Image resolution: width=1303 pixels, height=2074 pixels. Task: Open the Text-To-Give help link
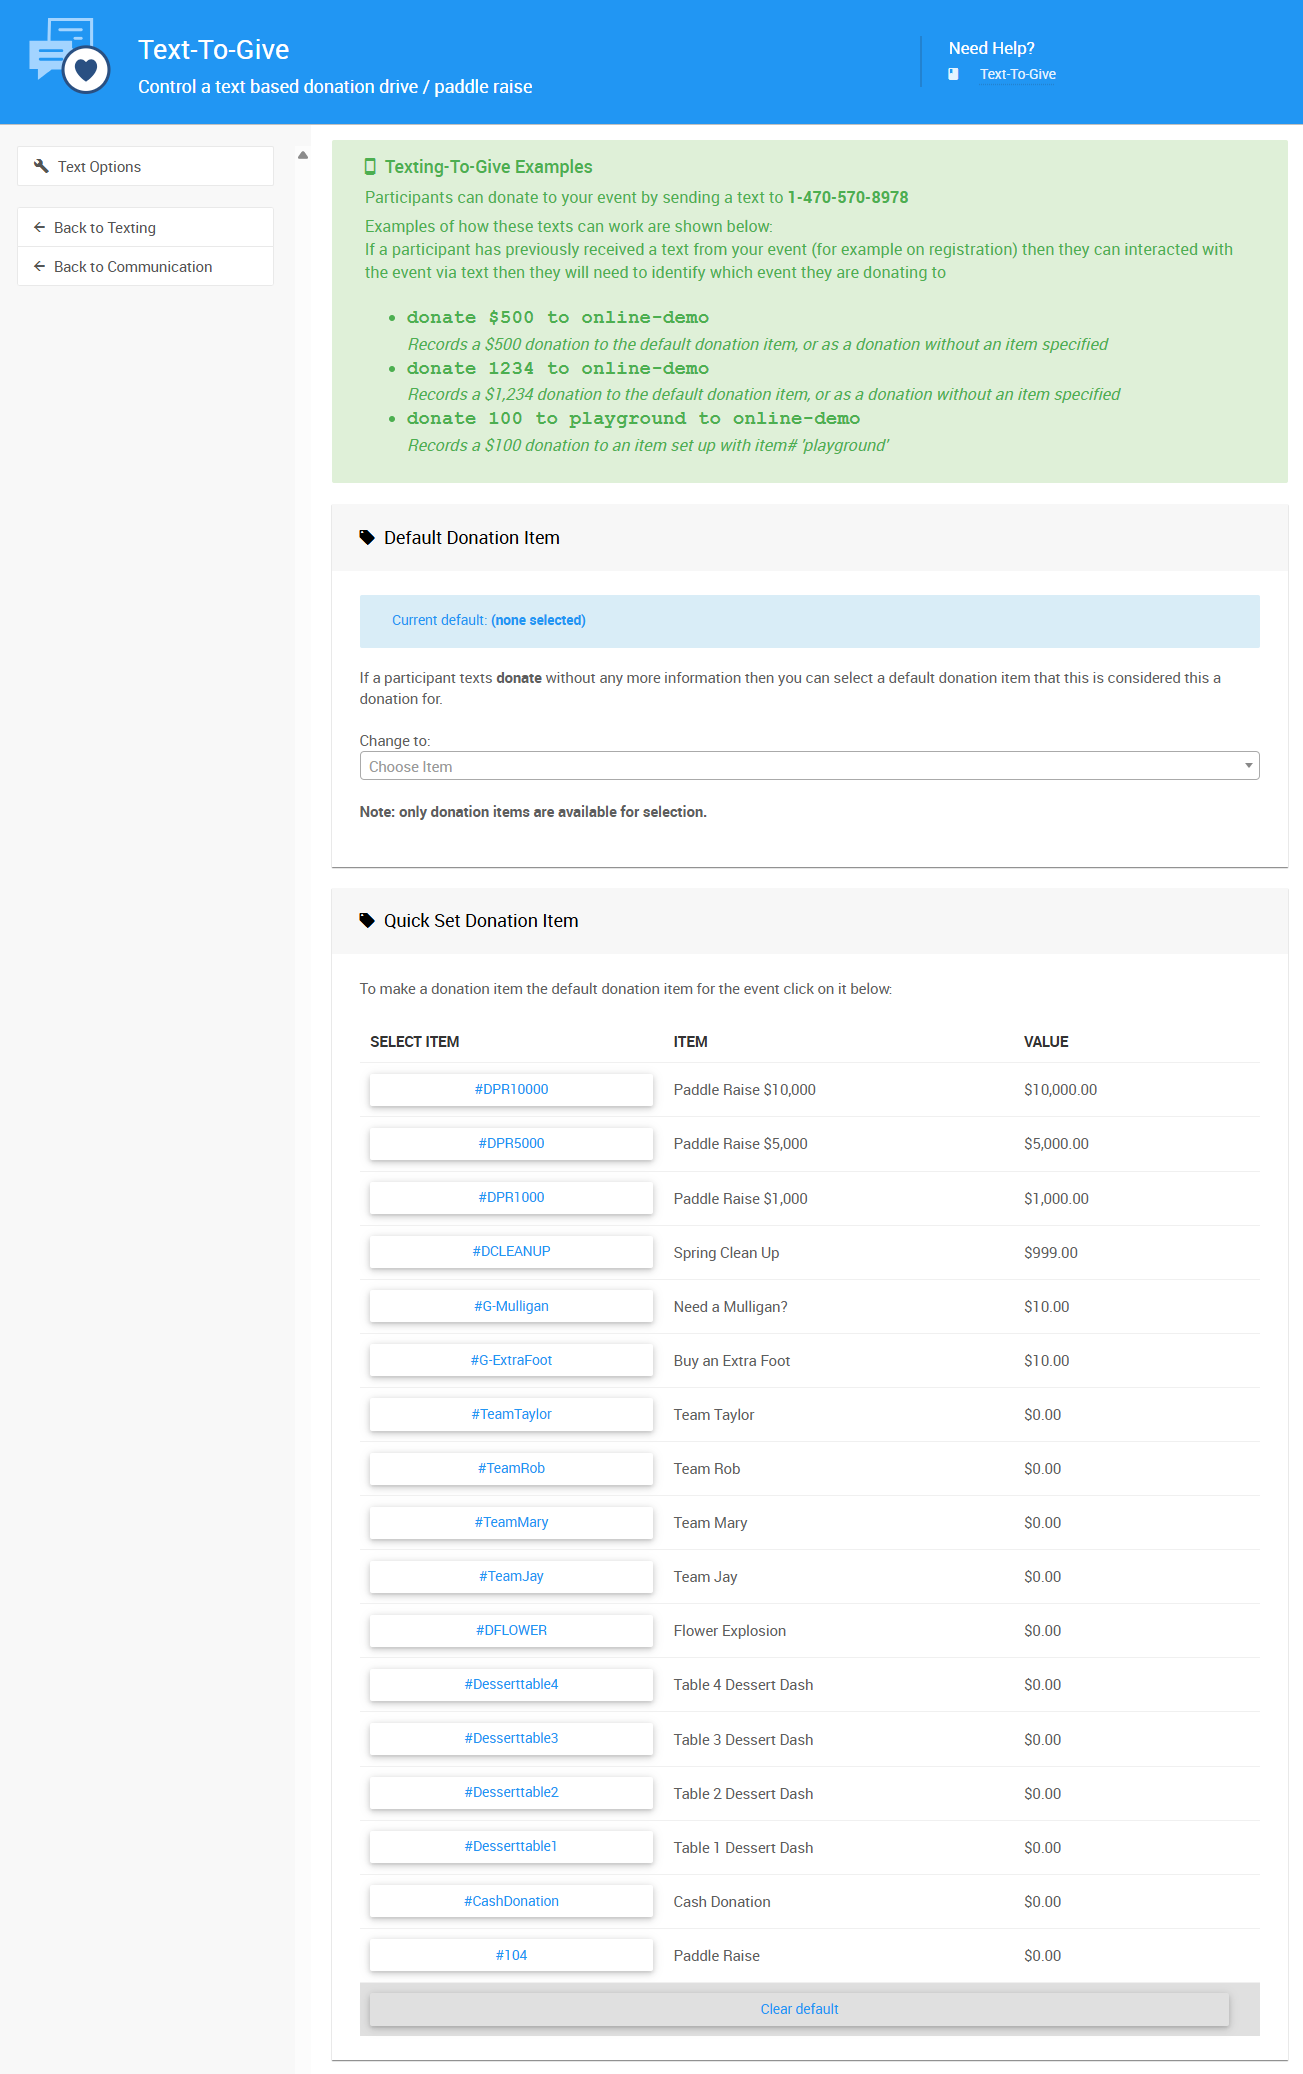[x=1017, y=74]
